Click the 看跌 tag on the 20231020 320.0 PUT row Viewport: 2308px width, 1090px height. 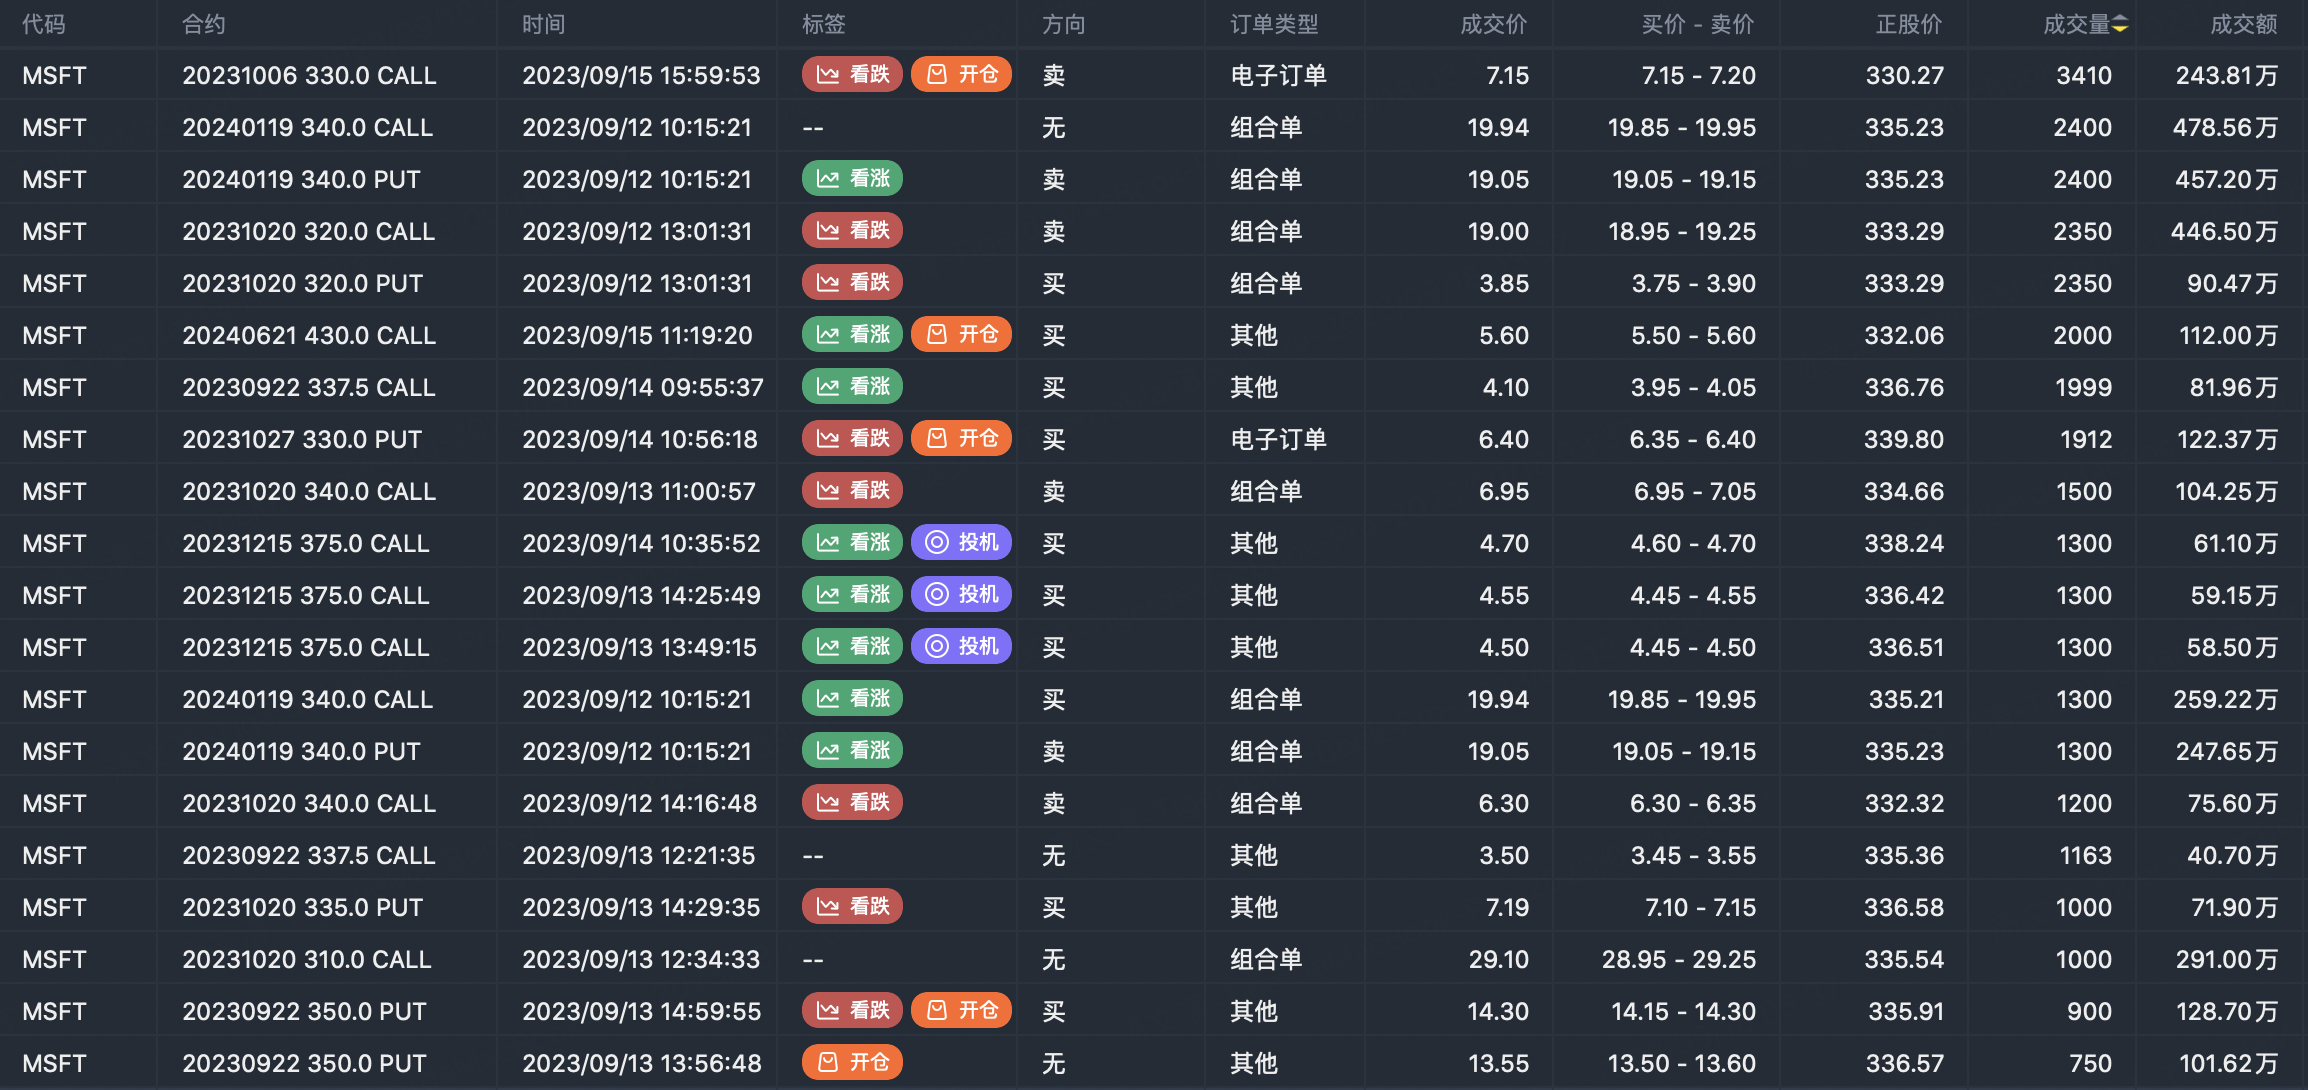pos(852,283)
